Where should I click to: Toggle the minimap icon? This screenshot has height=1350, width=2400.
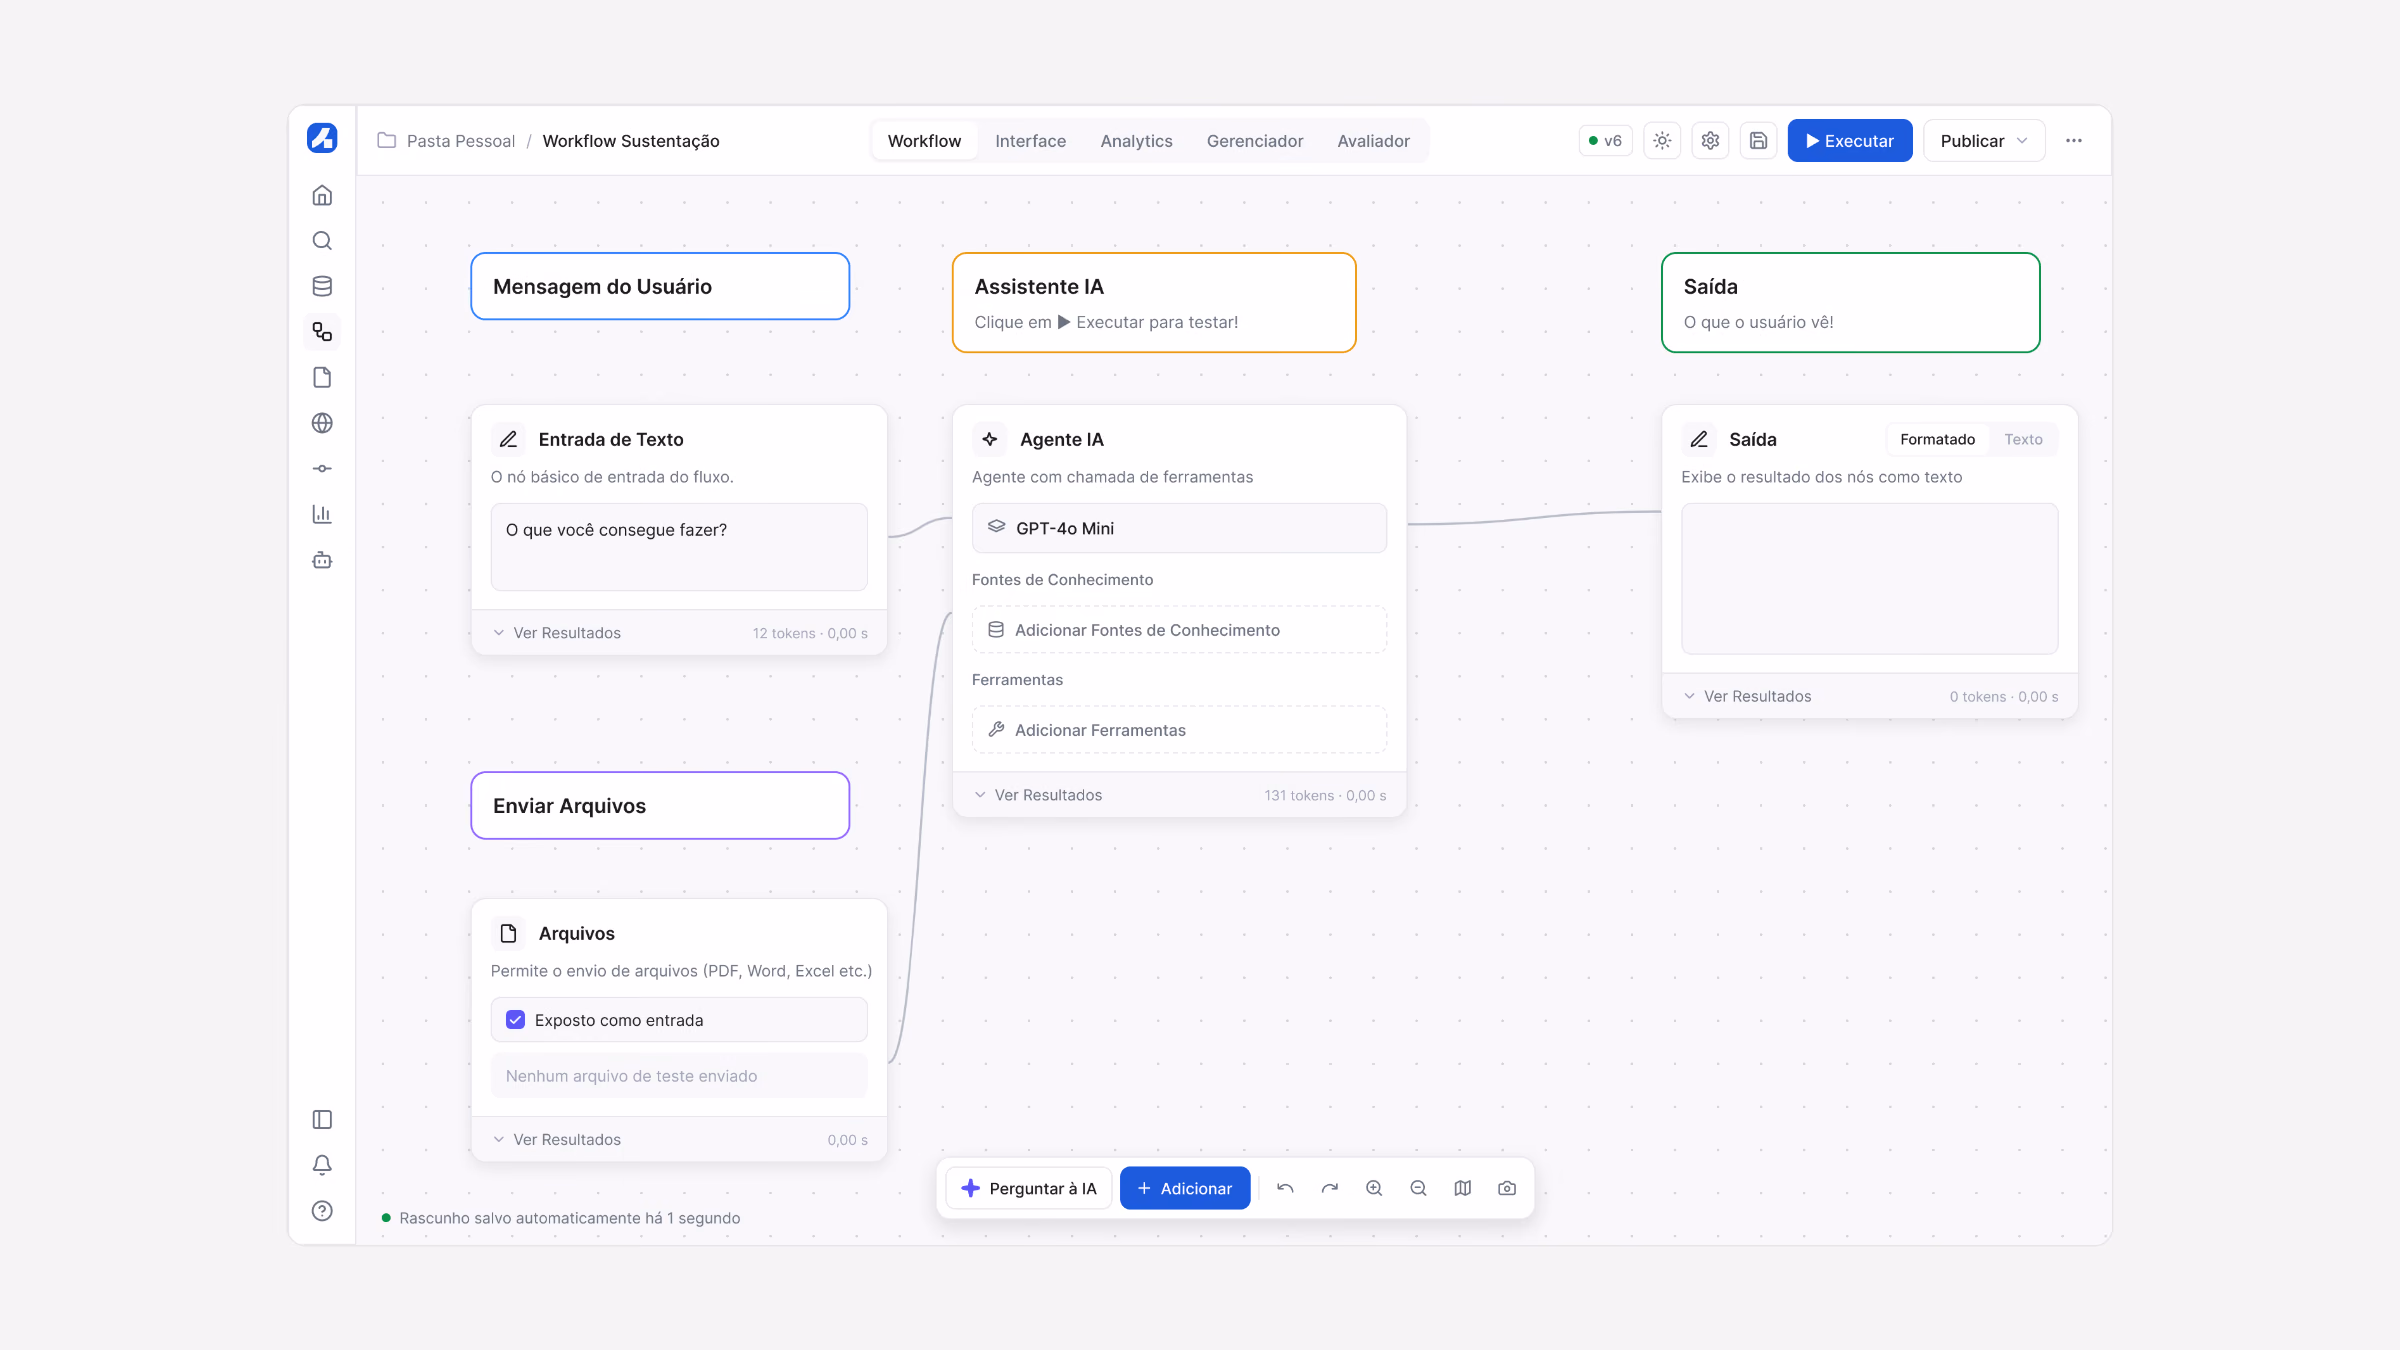1462,1188
